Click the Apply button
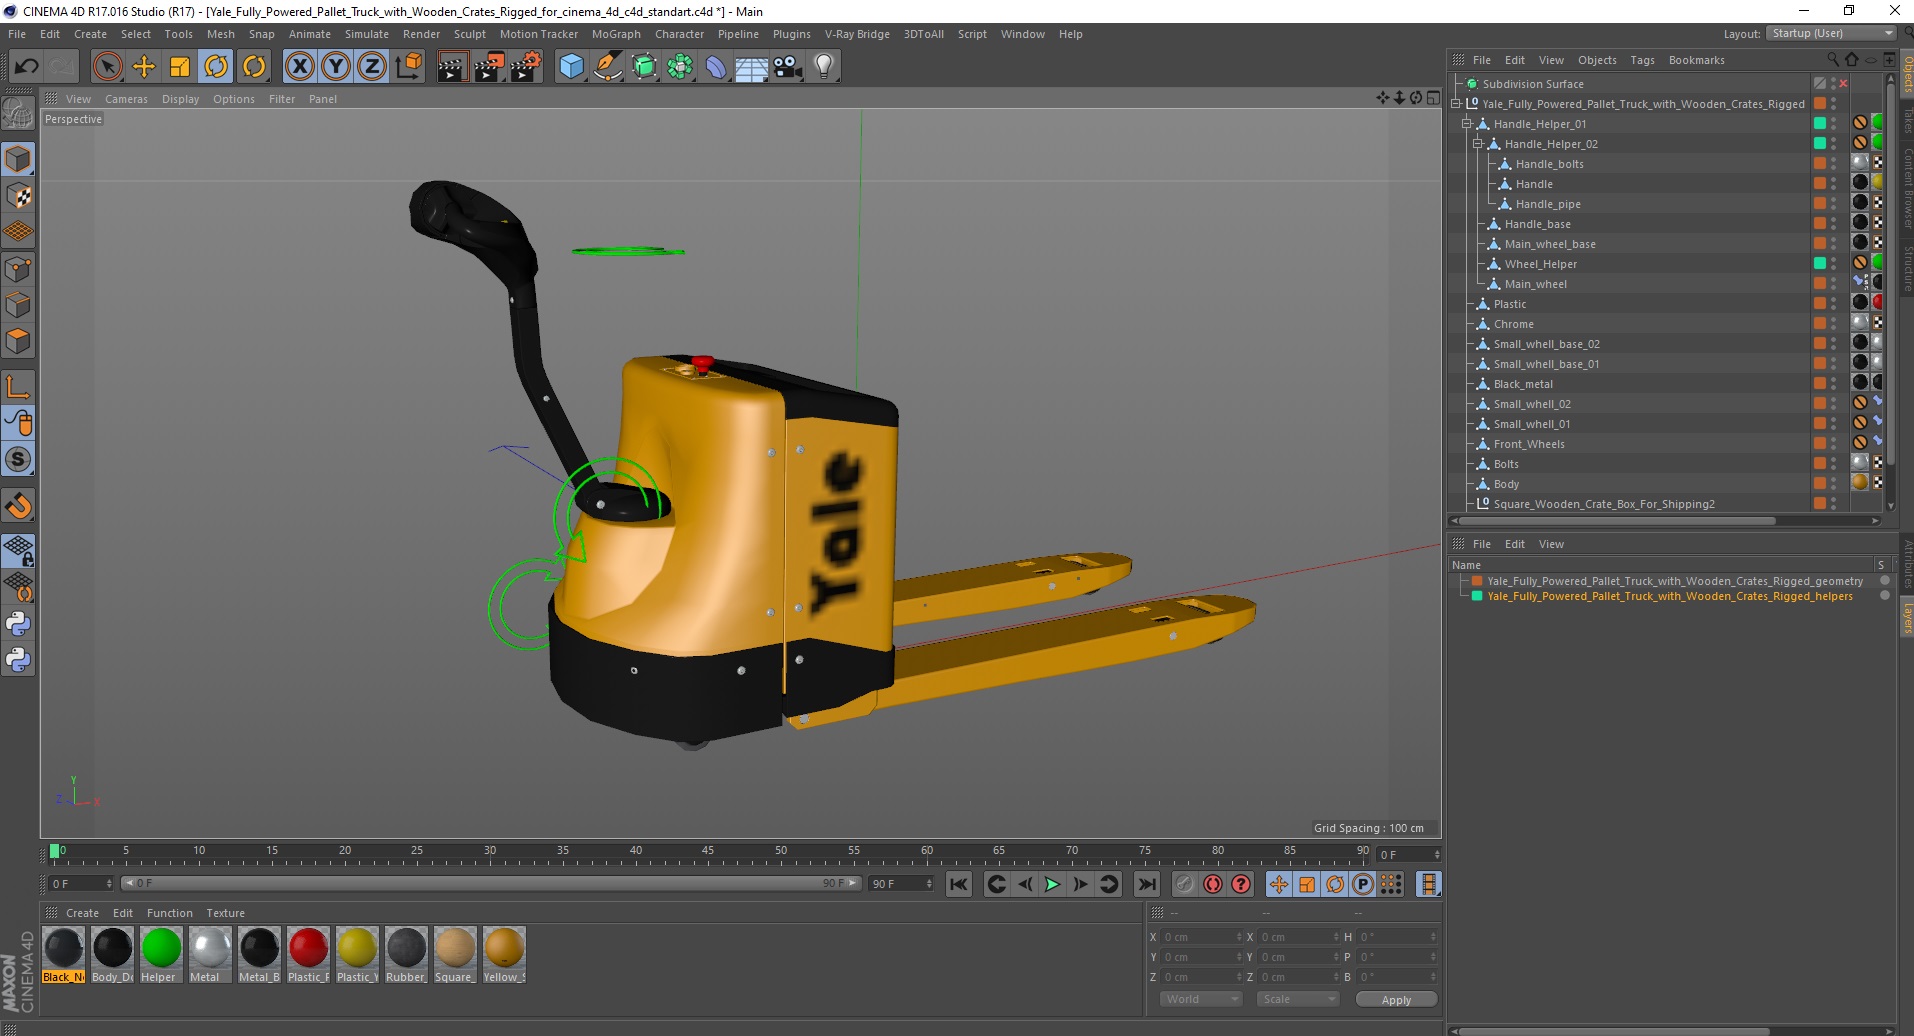 1396,1000
